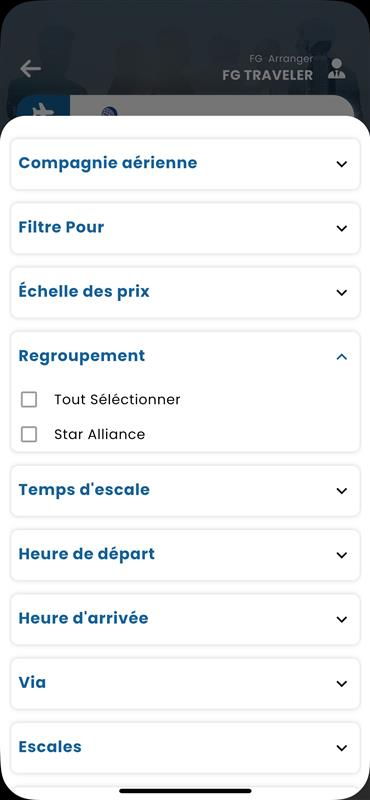The image size is (370, 800).
Task: Tap the Tout Séléctionner label
Action: coord(117,399)
